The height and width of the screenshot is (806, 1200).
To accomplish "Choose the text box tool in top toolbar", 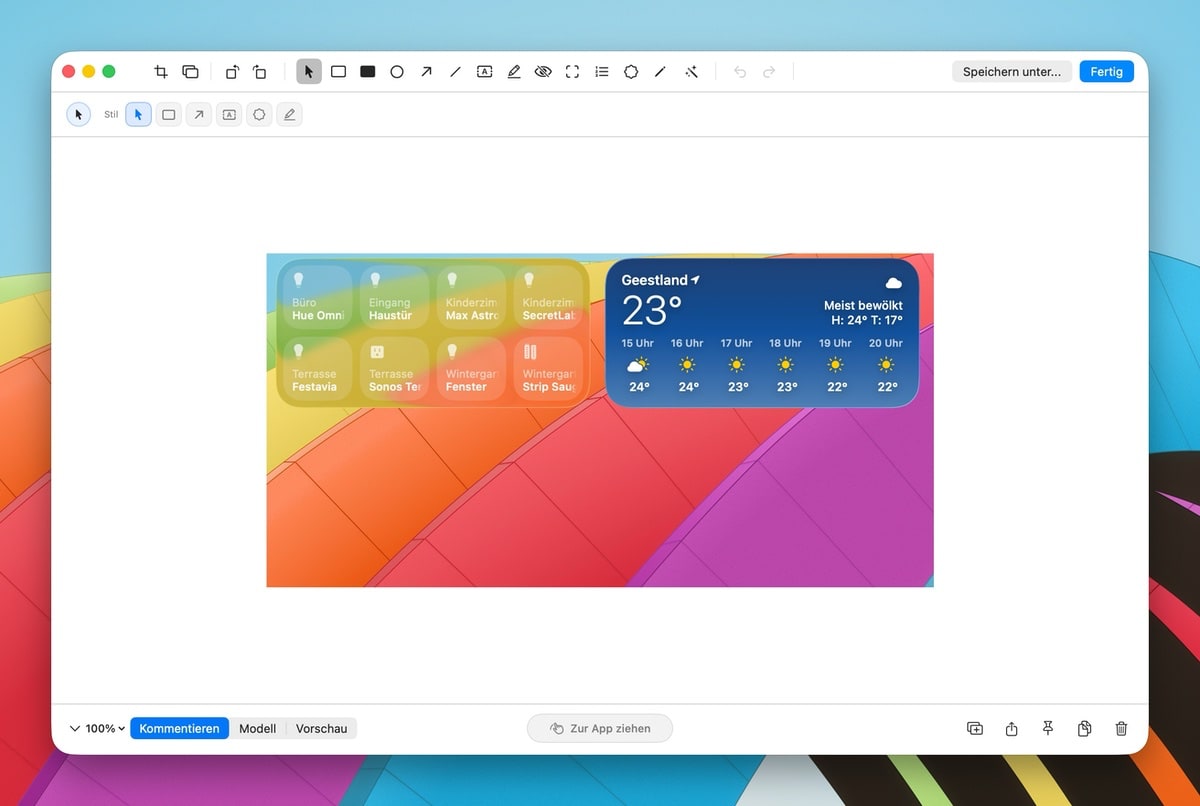I will pos(484,72).
